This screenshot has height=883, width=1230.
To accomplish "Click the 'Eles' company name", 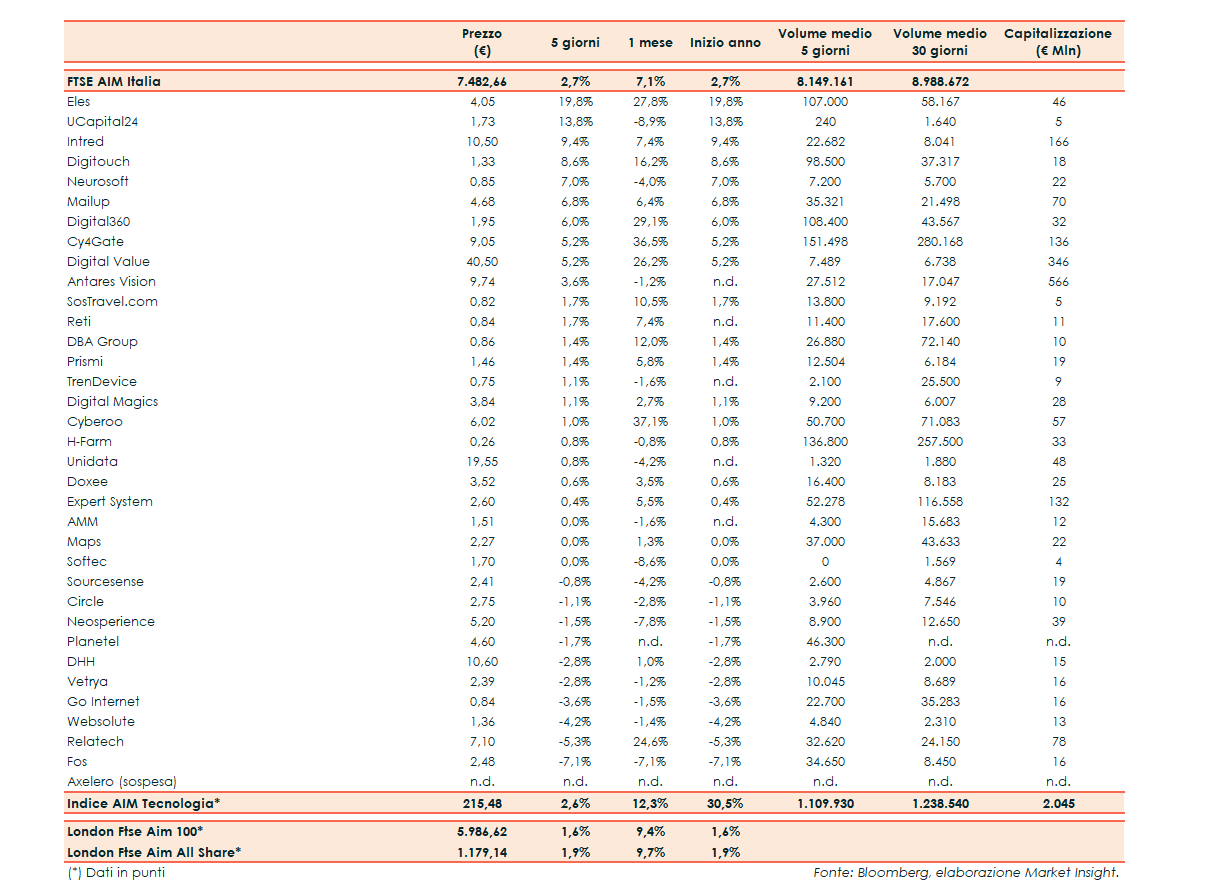I will 79,102.
